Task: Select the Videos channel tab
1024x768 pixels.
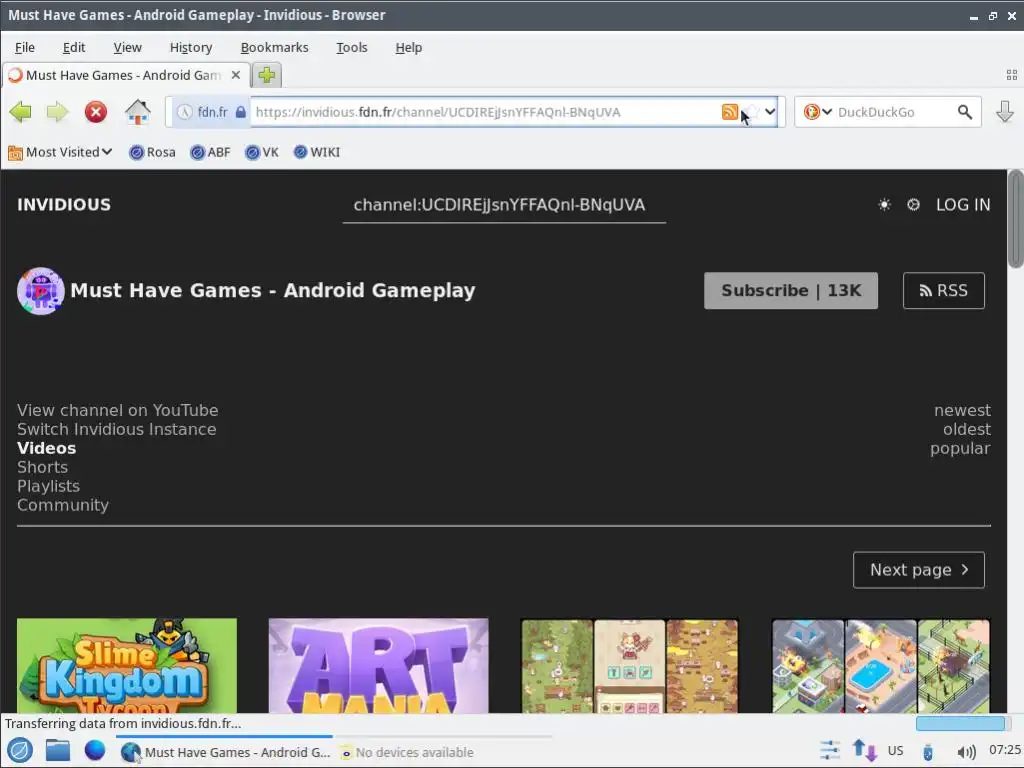Action: [x=46, y=448]
